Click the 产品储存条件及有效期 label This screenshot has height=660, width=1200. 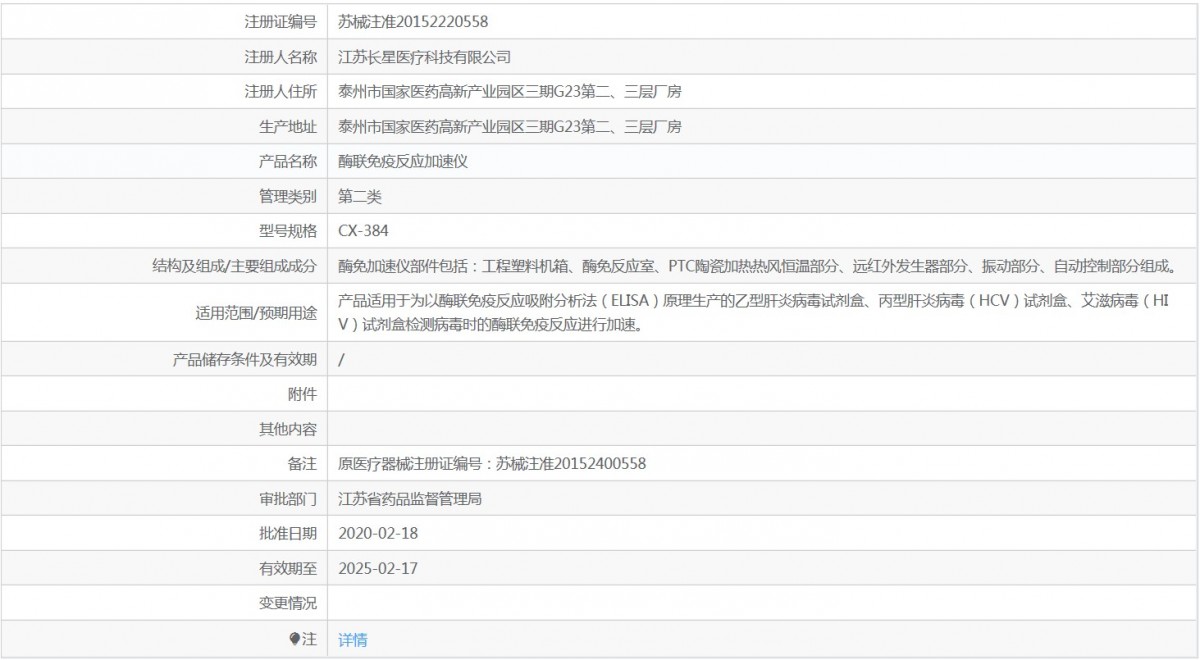245,359
